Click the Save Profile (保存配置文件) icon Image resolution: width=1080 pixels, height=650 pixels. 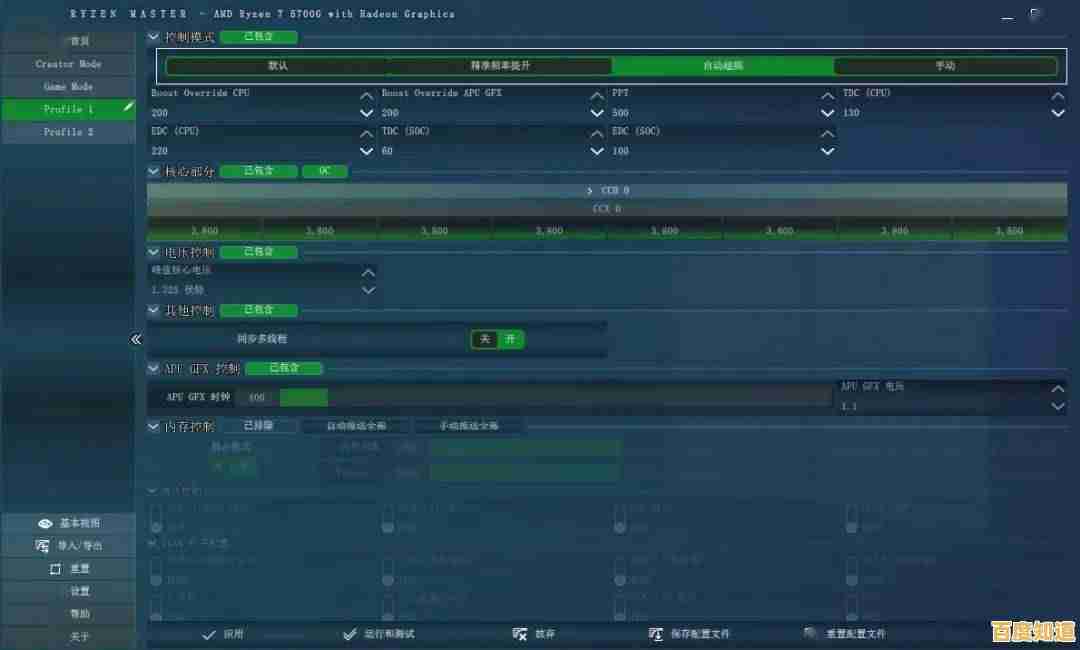(656, 634)
